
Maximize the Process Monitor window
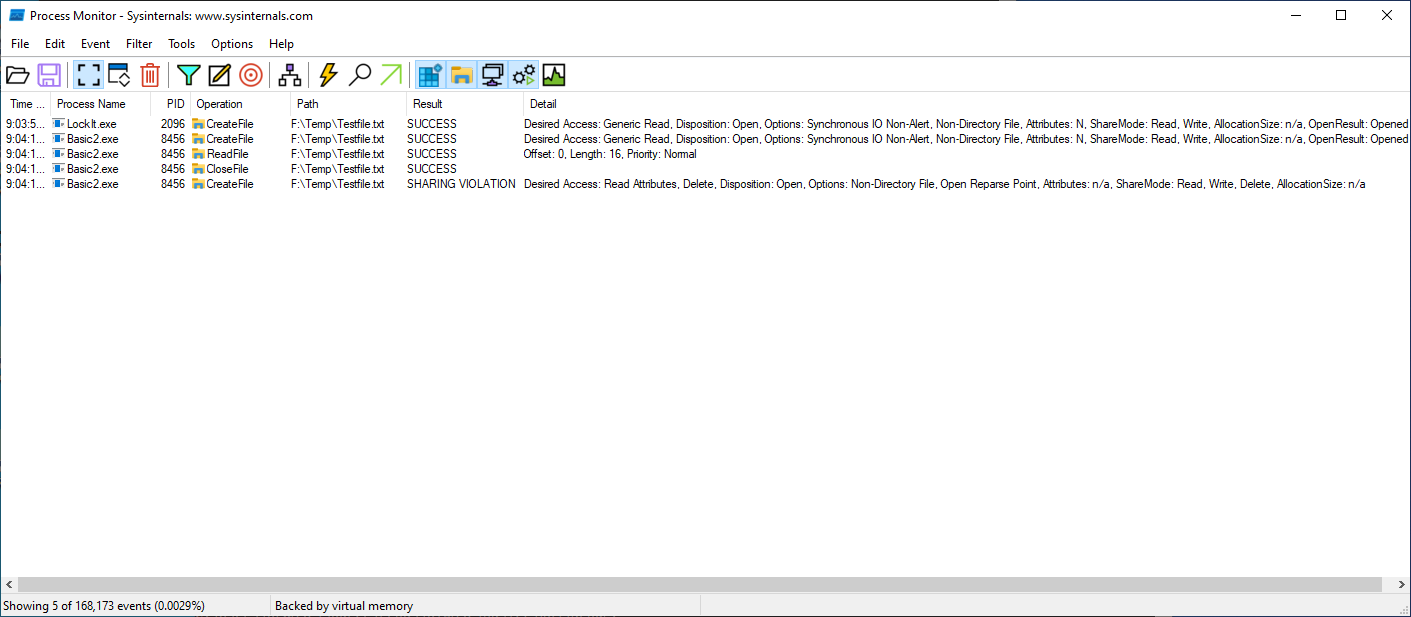coord(1341,15)
